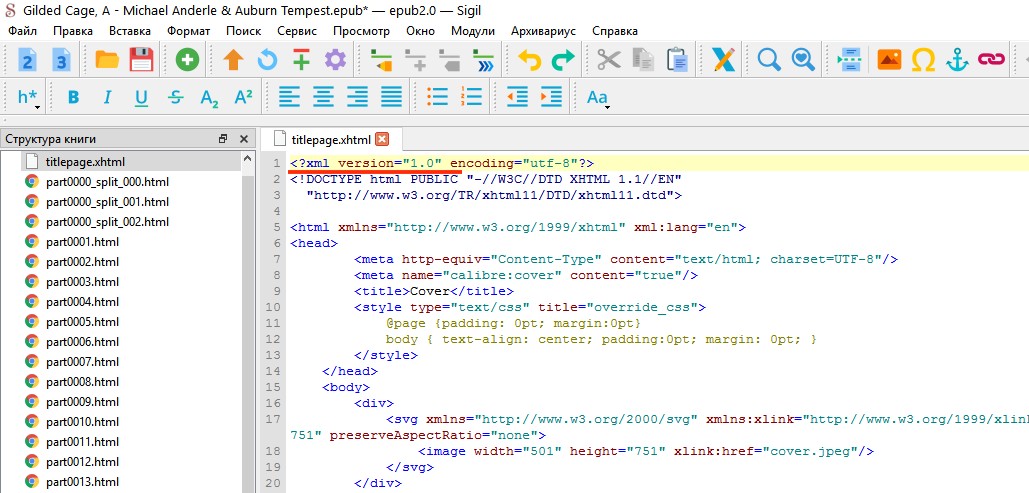This screenshot has height=493, width=1029.
Task: Toggle Bold formatting
Action: pos(73,98)
